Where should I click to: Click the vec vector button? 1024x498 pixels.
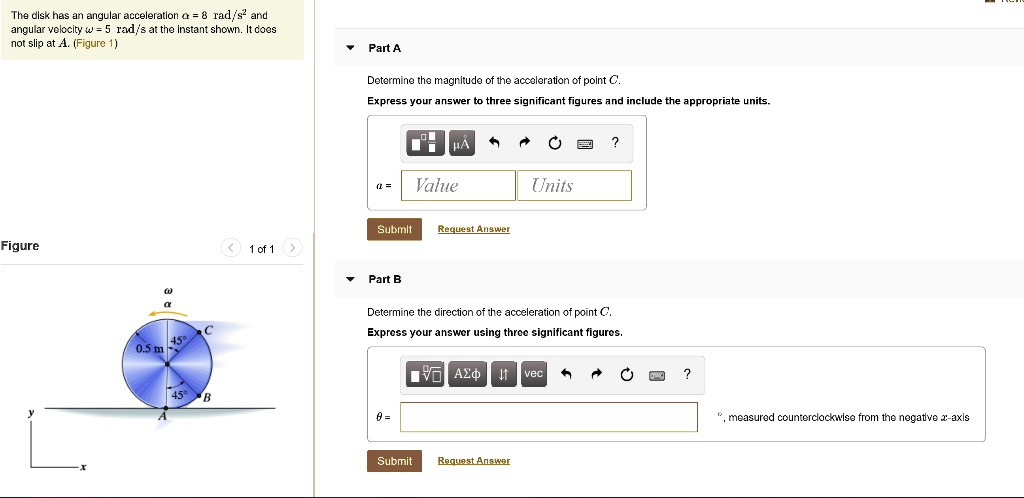point(533,374)
